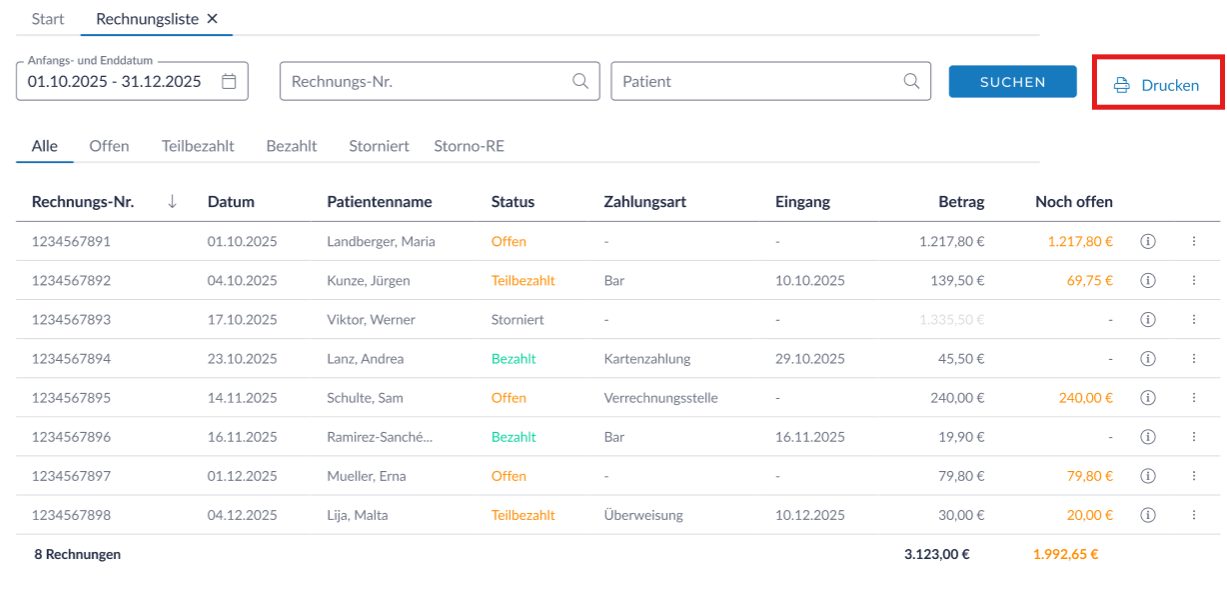Show the Storniert invoices tab
Image resolution: width=1227 pixels, height=605 pixels.
[x=379, y=146]
